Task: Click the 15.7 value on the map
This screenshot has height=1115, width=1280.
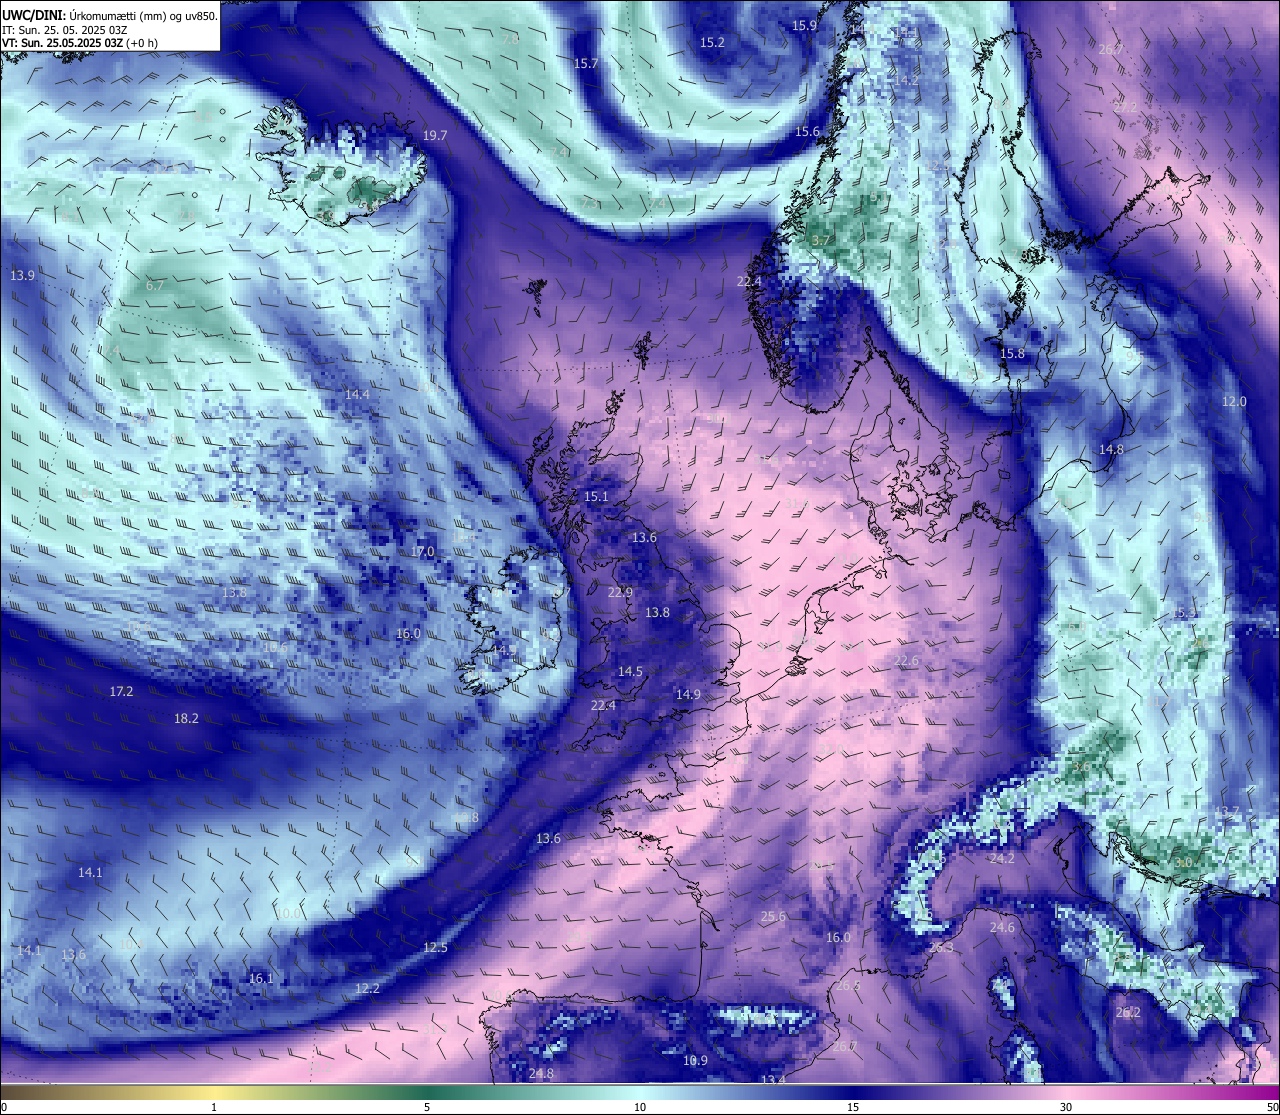Action: pos(586,63)
